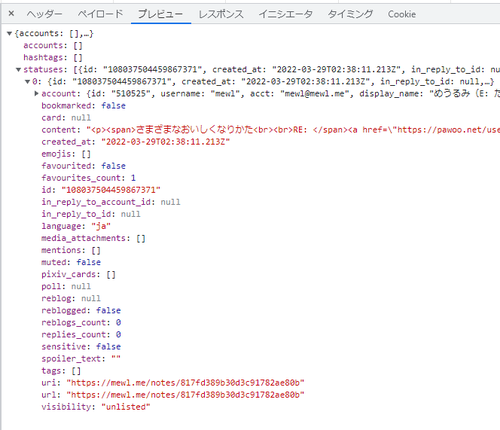Select the content property value
Screen dimensions: 500x430
(x=293, y=130)
